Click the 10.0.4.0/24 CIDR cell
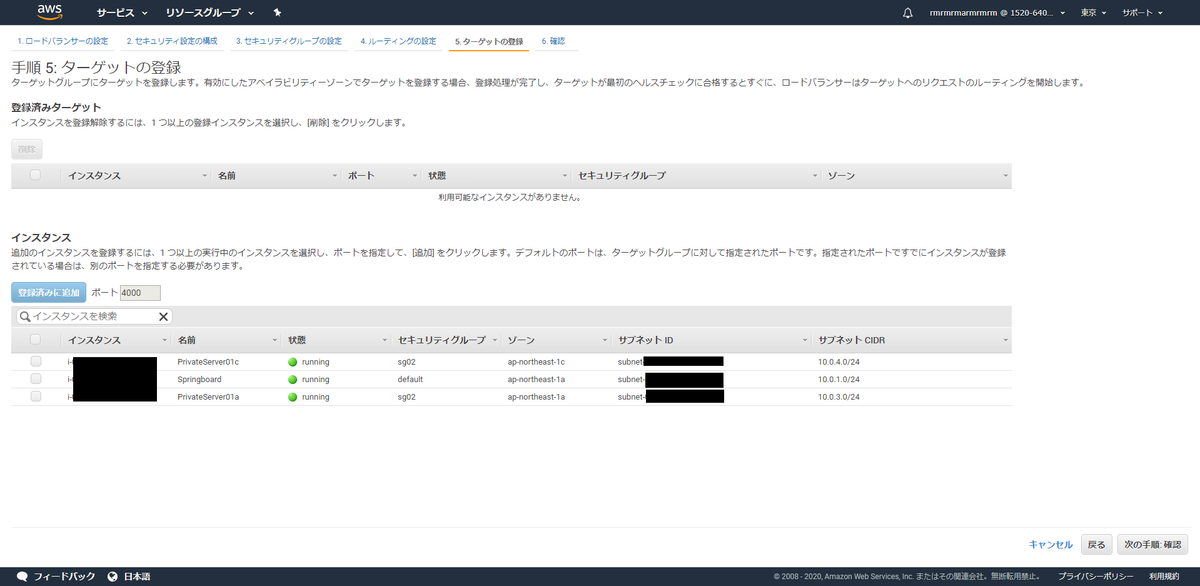 (x=839, y=362)
